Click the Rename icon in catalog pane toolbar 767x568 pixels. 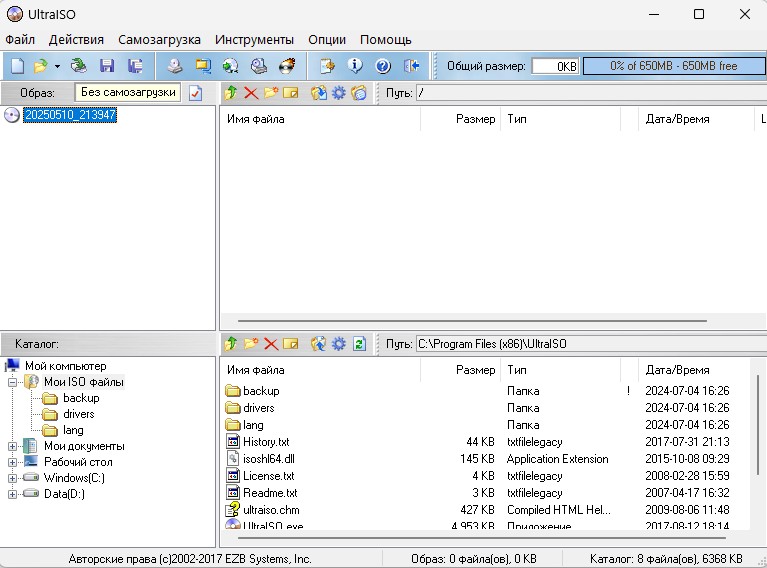tap(291, 344)
